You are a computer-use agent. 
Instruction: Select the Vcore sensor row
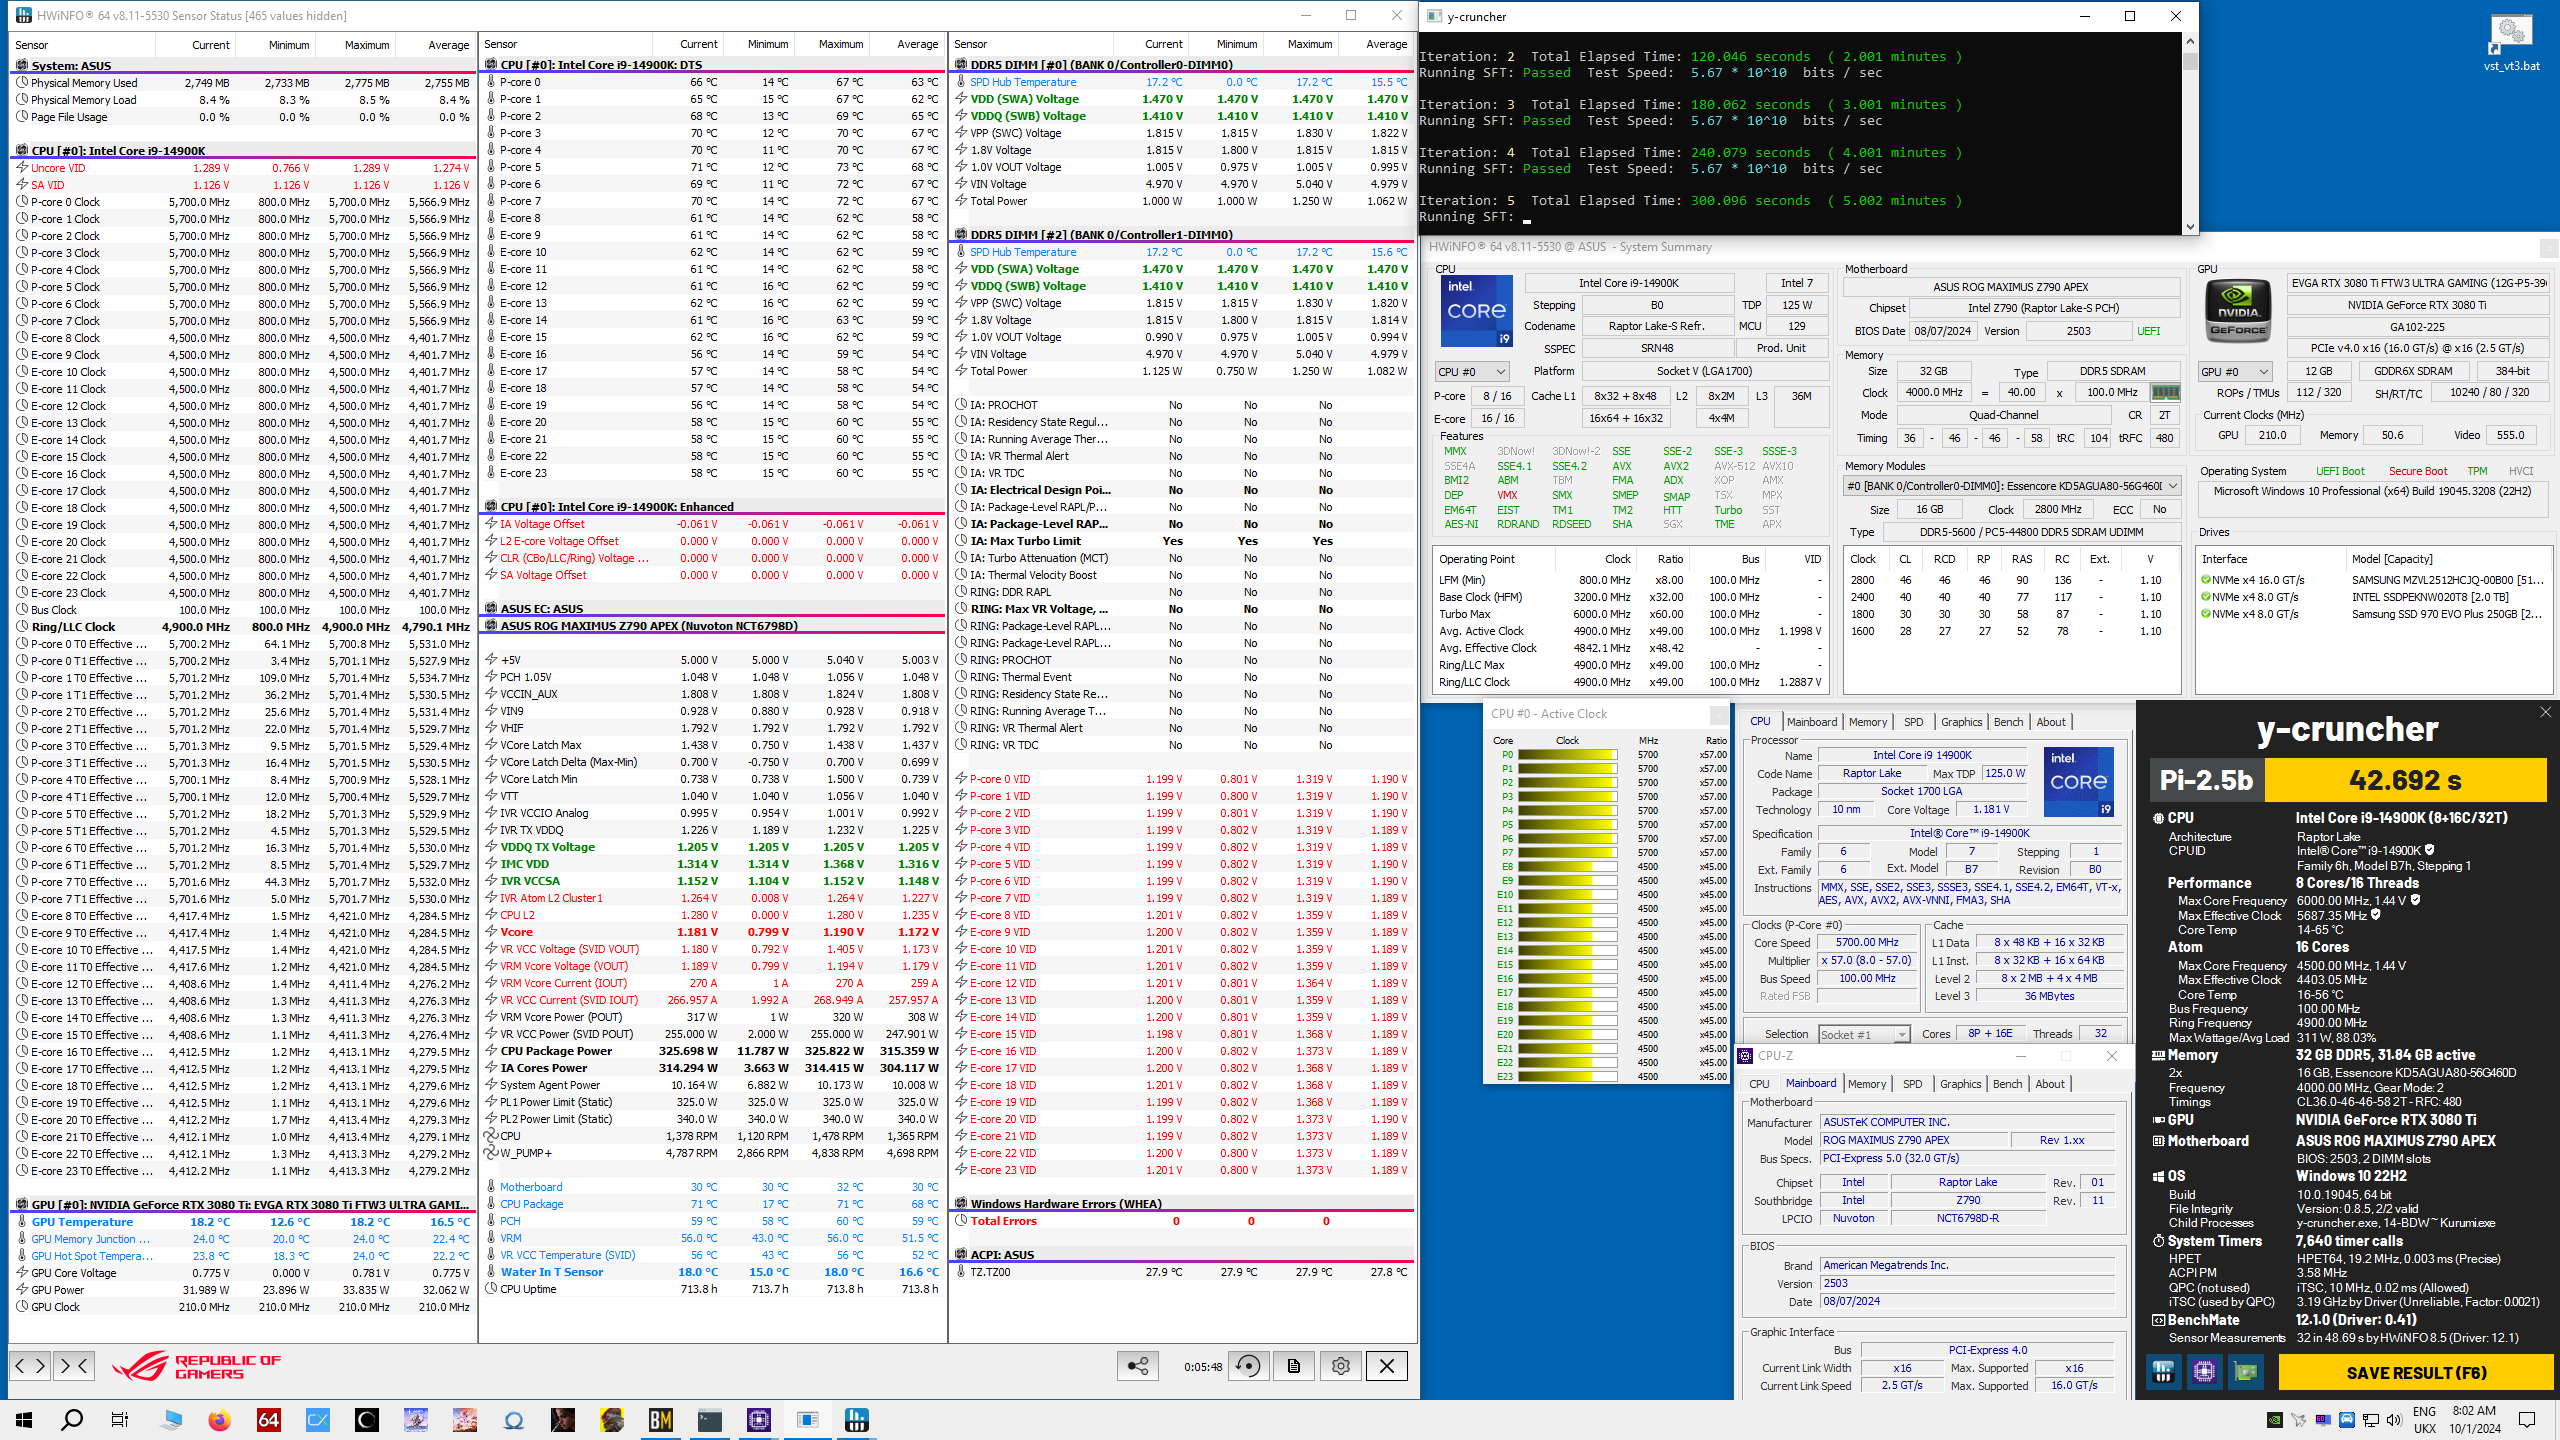[x=712, y=932]
